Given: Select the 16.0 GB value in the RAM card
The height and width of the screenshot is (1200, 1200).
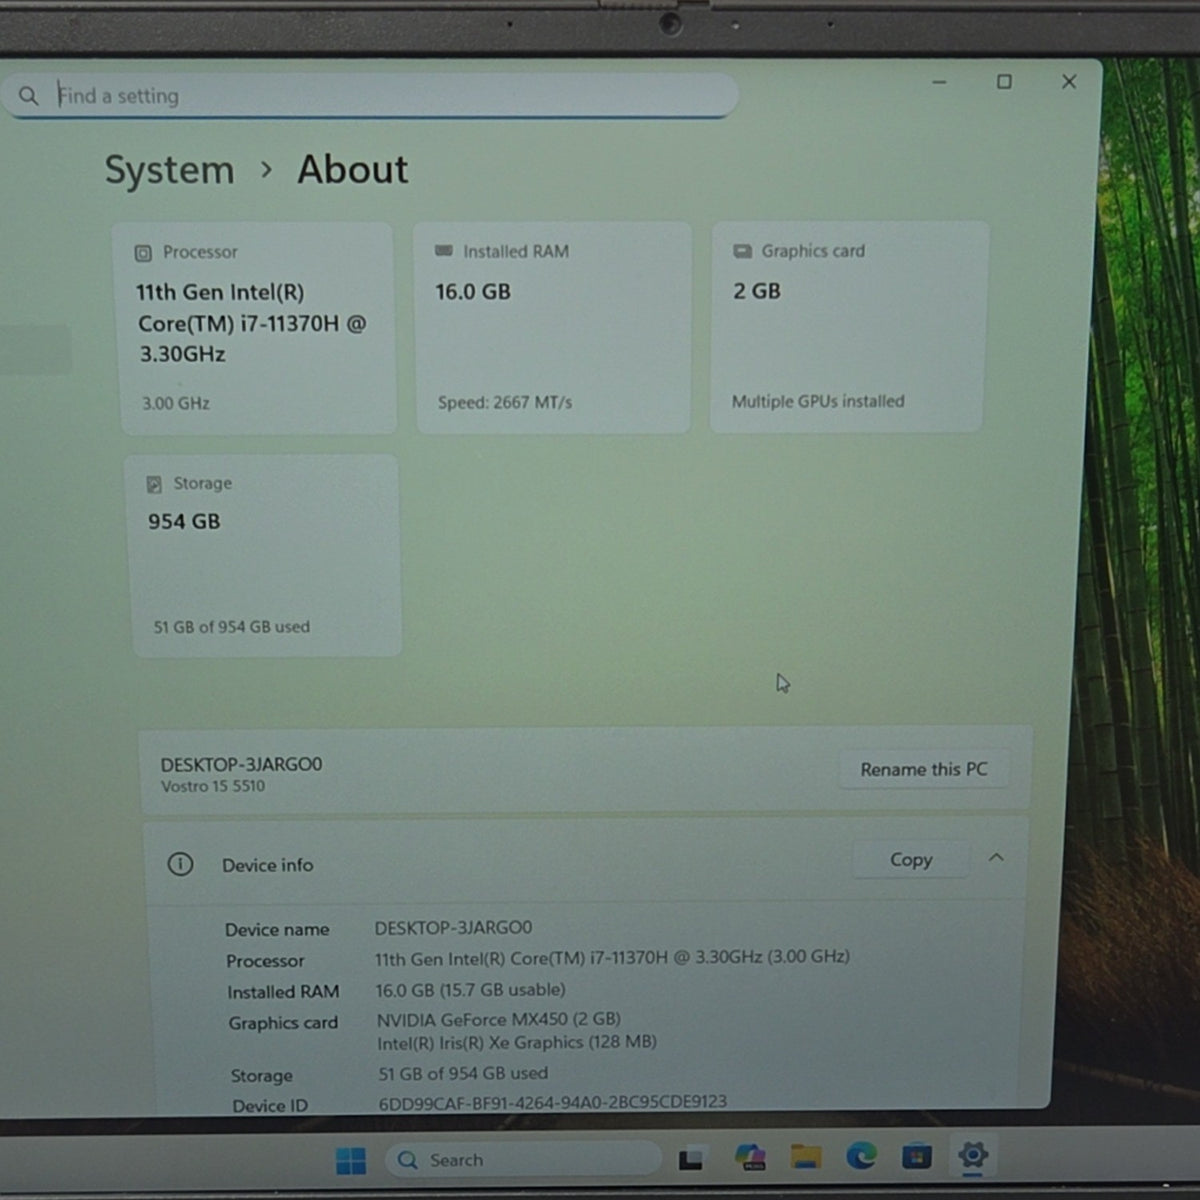Looking at the screenshot, I should (x=473, y=292).
